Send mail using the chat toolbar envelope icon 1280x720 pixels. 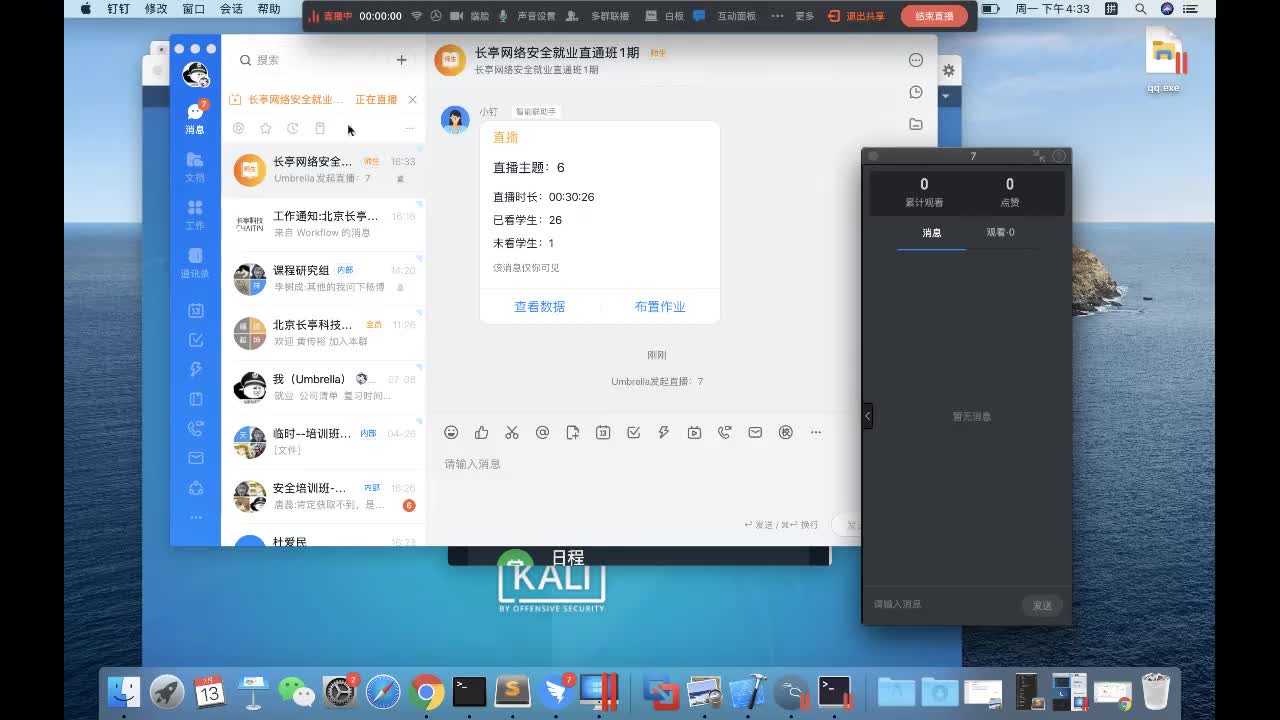point(755,432)
